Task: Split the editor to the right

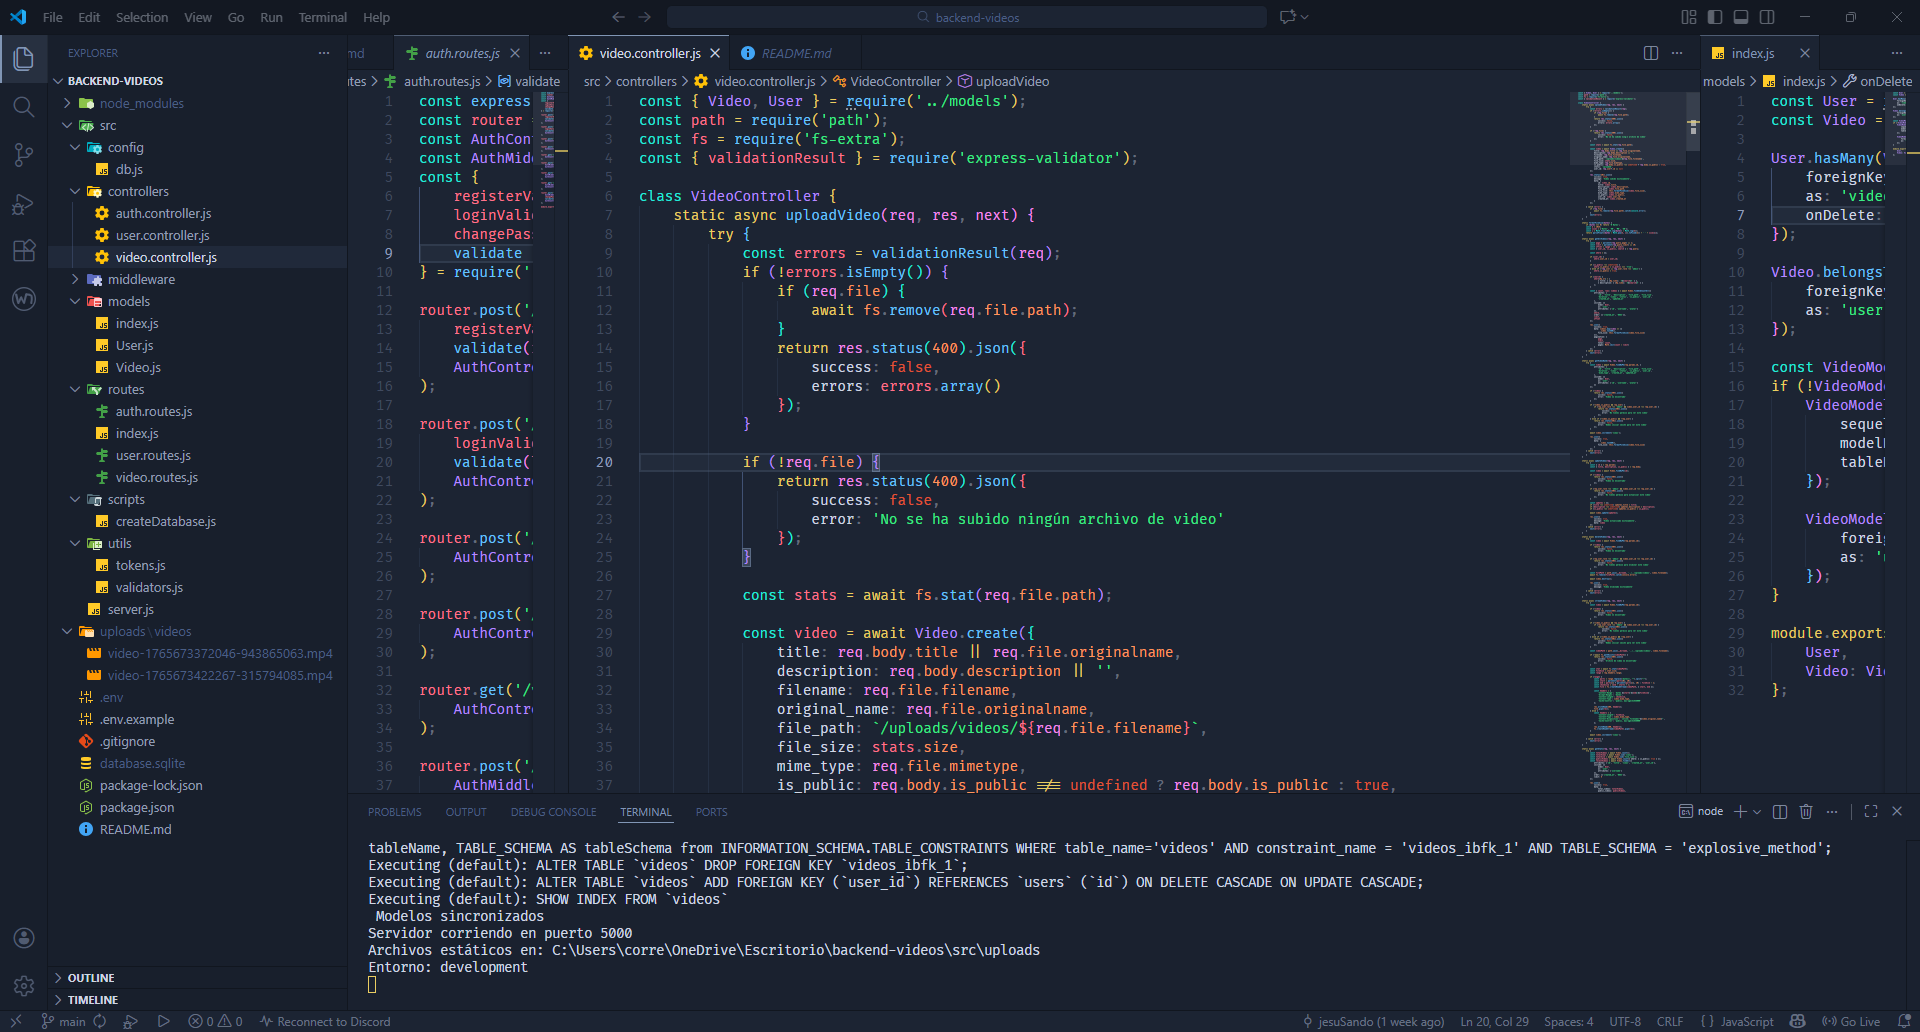Action: pos(1650,53)
